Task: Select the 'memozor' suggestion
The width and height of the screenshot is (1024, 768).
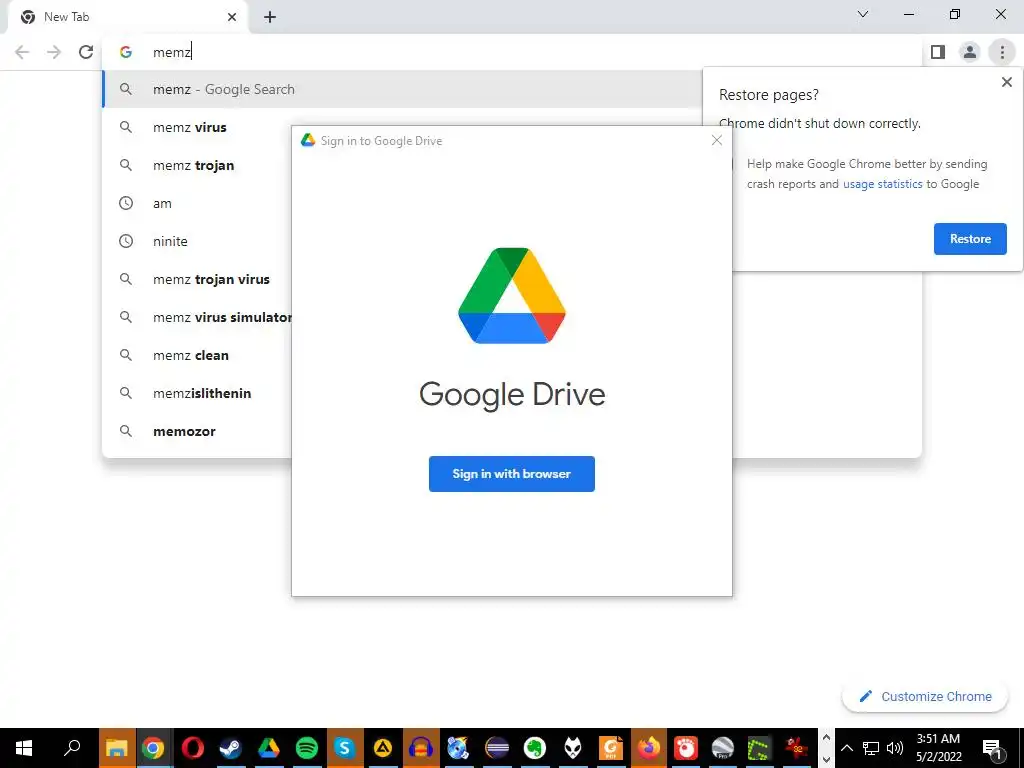Action: tap(197, 431)
